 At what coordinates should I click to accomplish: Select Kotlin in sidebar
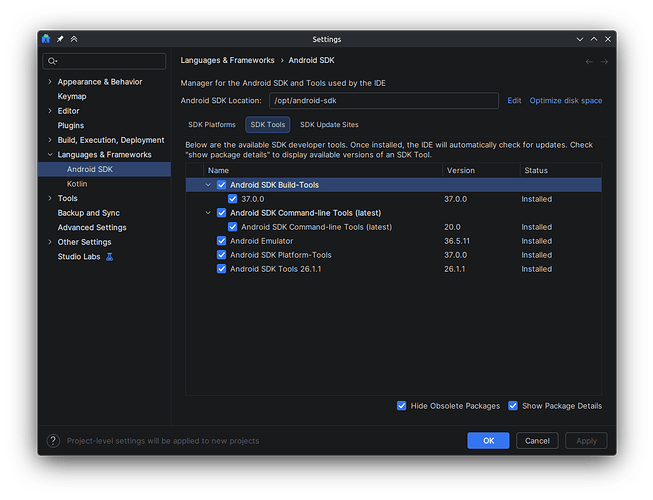(x=77, y=184)
